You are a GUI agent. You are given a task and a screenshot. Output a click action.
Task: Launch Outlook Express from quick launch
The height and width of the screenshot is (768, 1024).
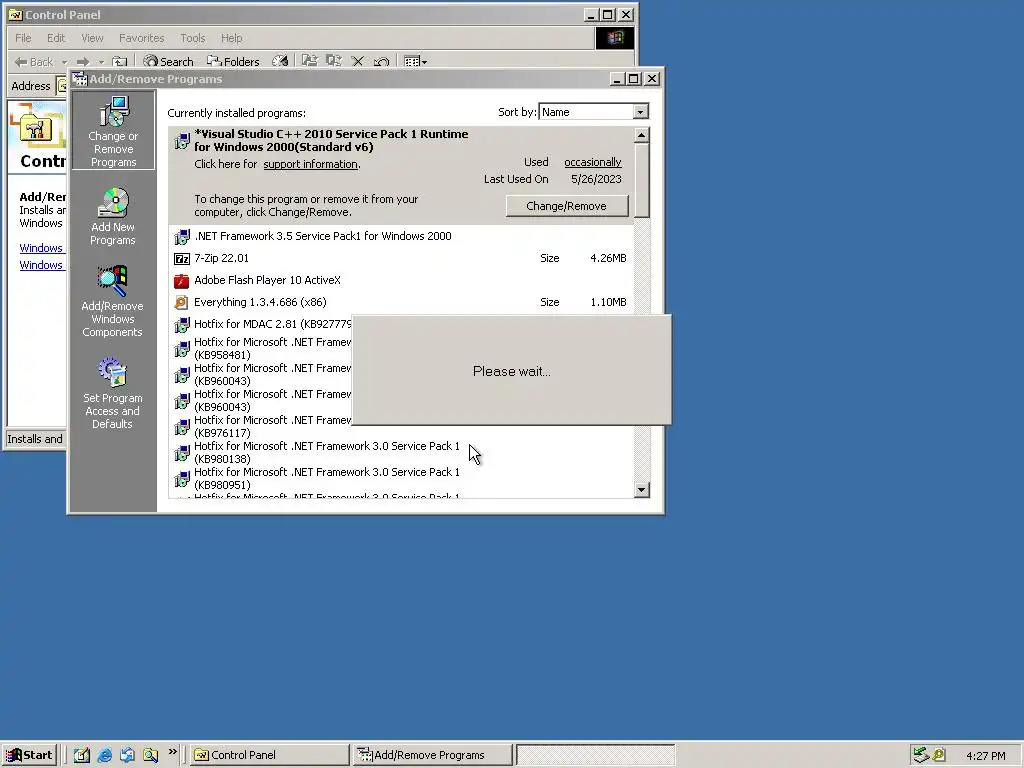point(127,755)
